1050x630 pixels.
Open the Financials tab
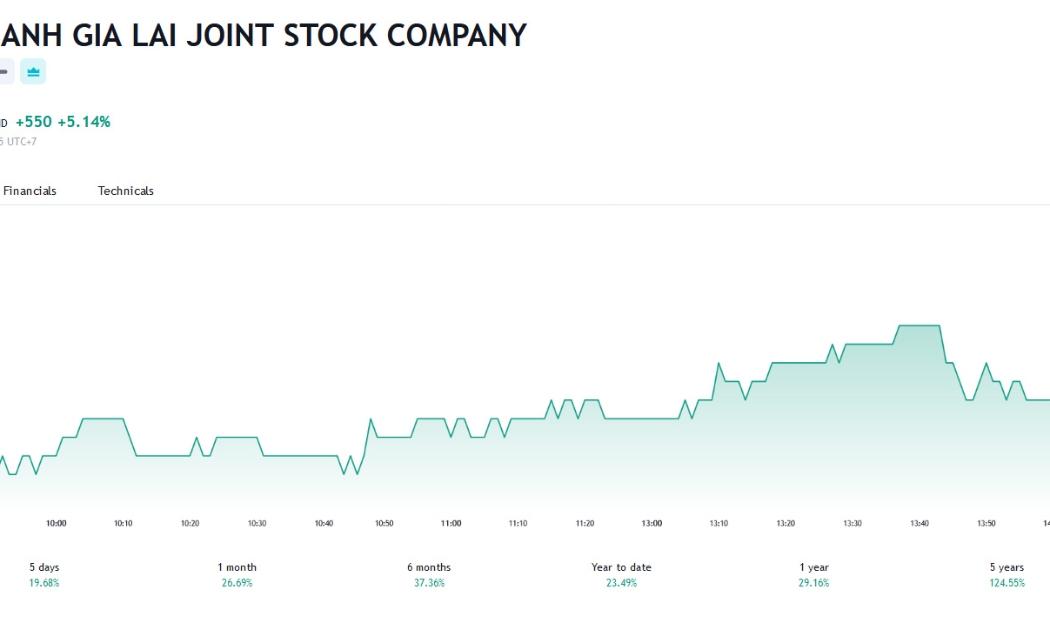click(29, 191)
